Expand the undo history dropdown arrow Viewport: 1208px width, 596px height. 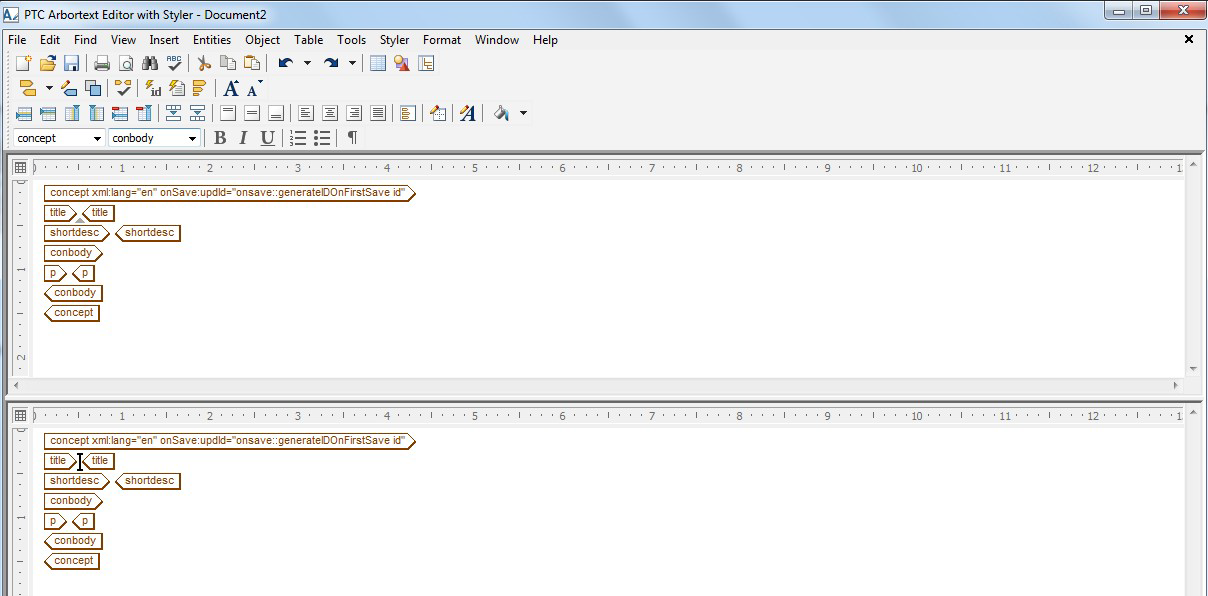307,63
